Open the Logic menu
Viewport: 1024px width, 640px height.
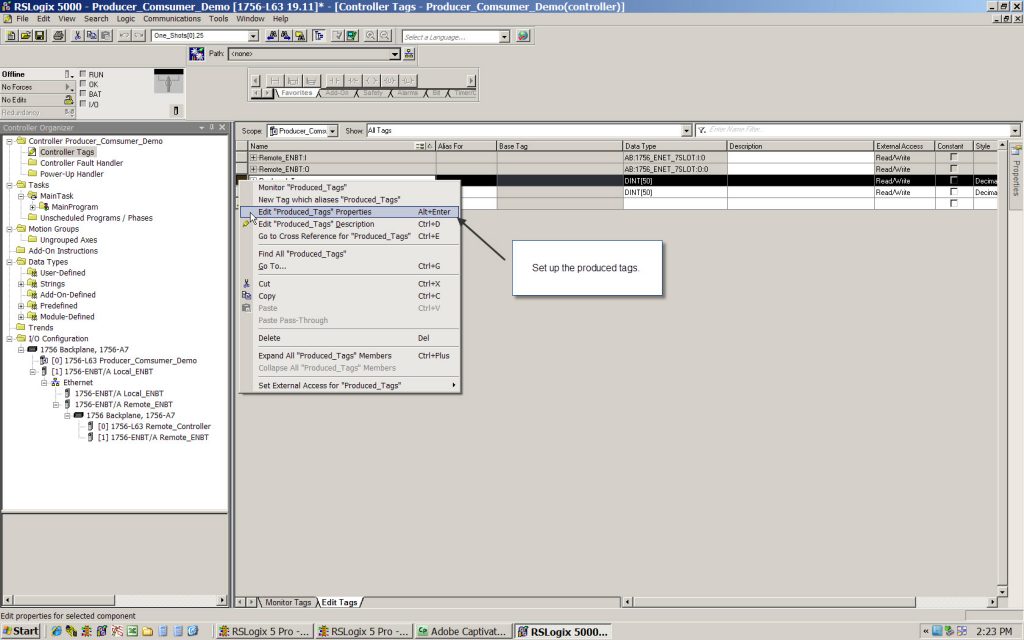point(125,19)
